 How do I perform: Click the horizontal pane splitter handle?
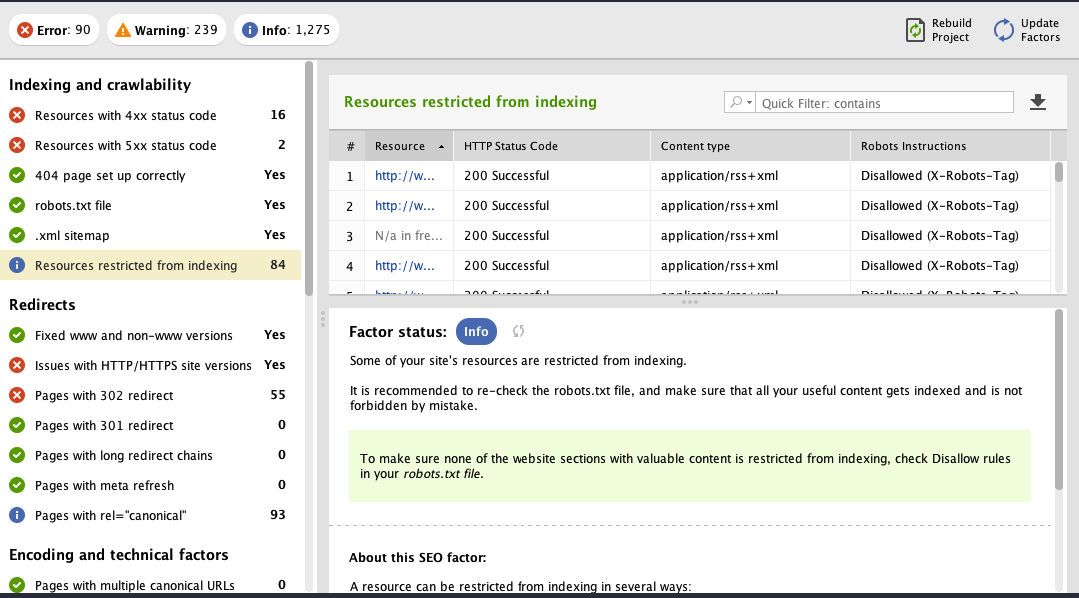pos(689,302)
